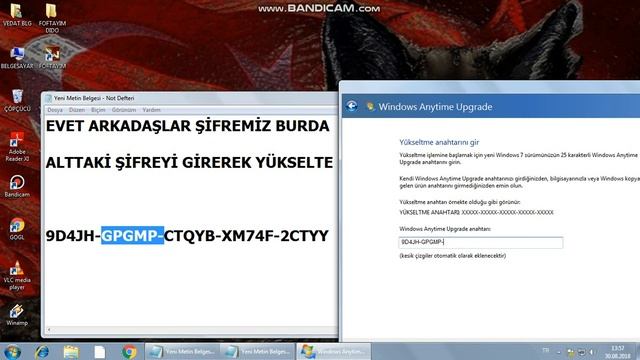The height and width of the screenshot is (360, 640).
Task: Click blank document icon in taskbar
Action: click(100, 352)
